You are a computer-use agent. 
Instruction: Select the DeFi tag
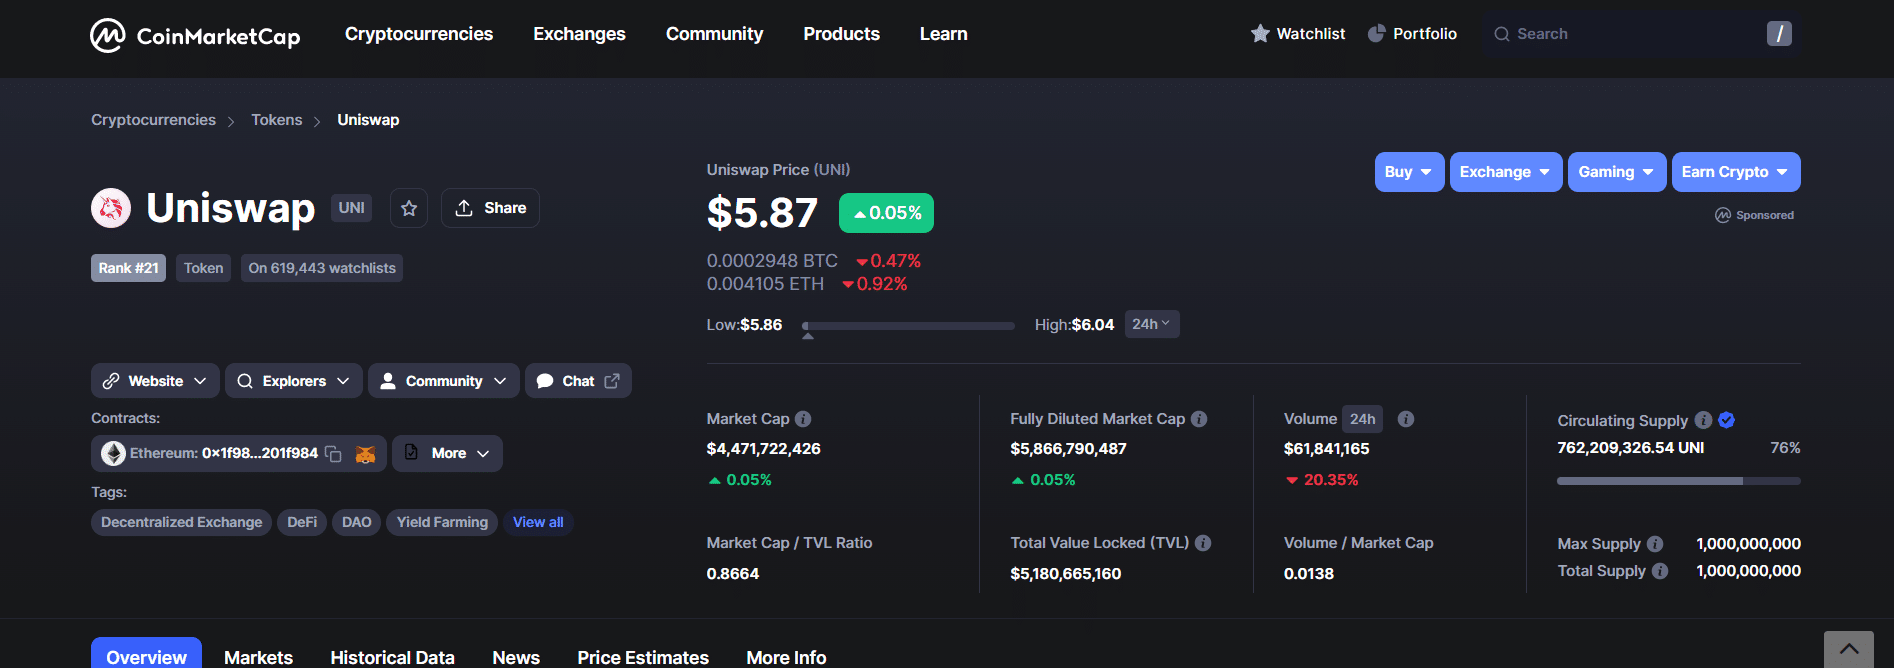coord(302,522)
